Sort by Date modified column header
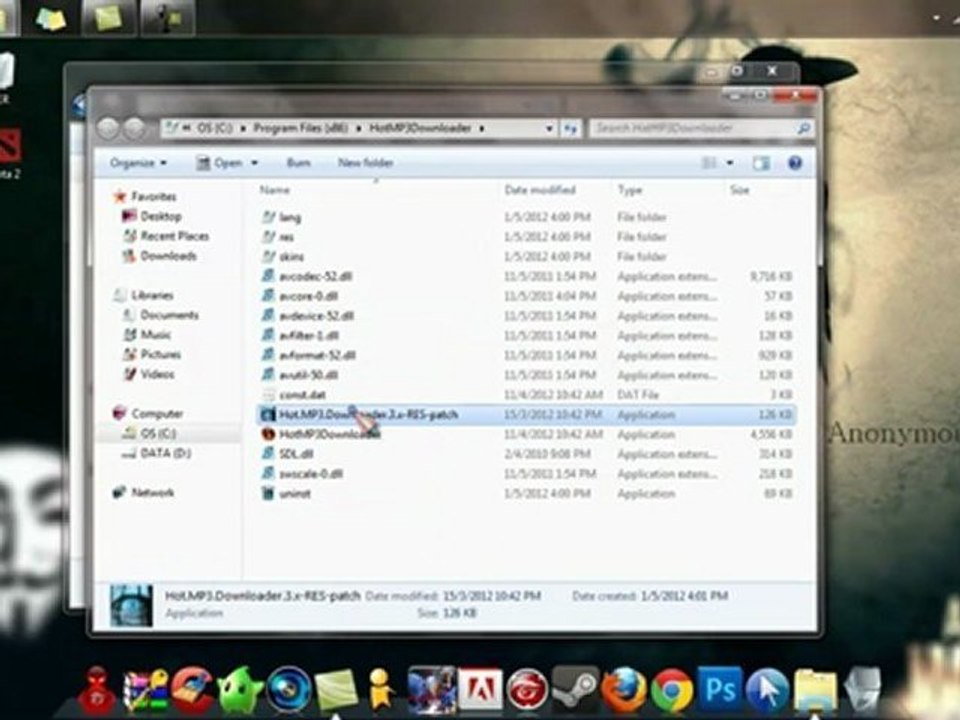Viewport: 960px width, 720px height. [x=540, y=190]
